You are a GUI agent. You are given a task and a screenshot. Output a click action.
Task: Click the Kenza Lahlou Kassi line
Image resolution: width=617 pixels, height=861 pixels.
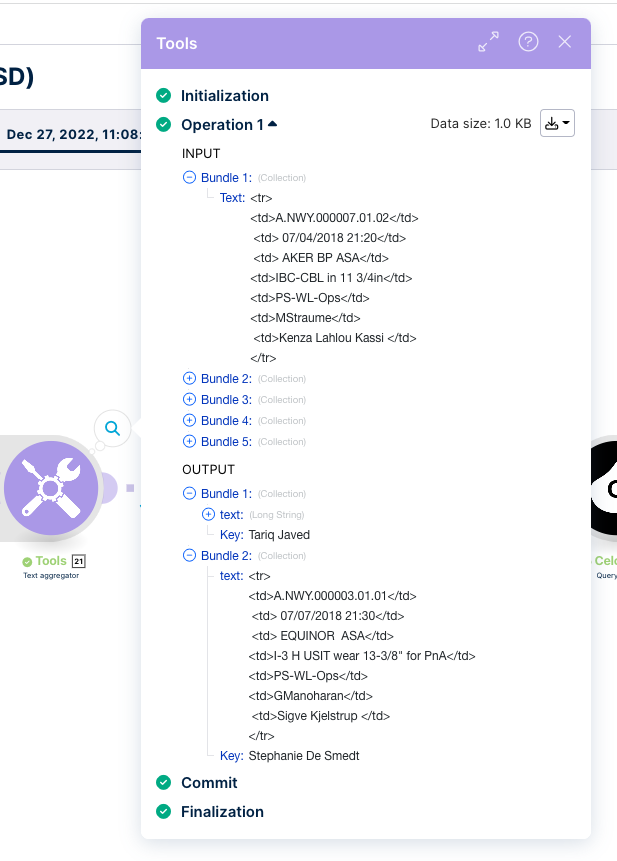(x=335, y=338)
